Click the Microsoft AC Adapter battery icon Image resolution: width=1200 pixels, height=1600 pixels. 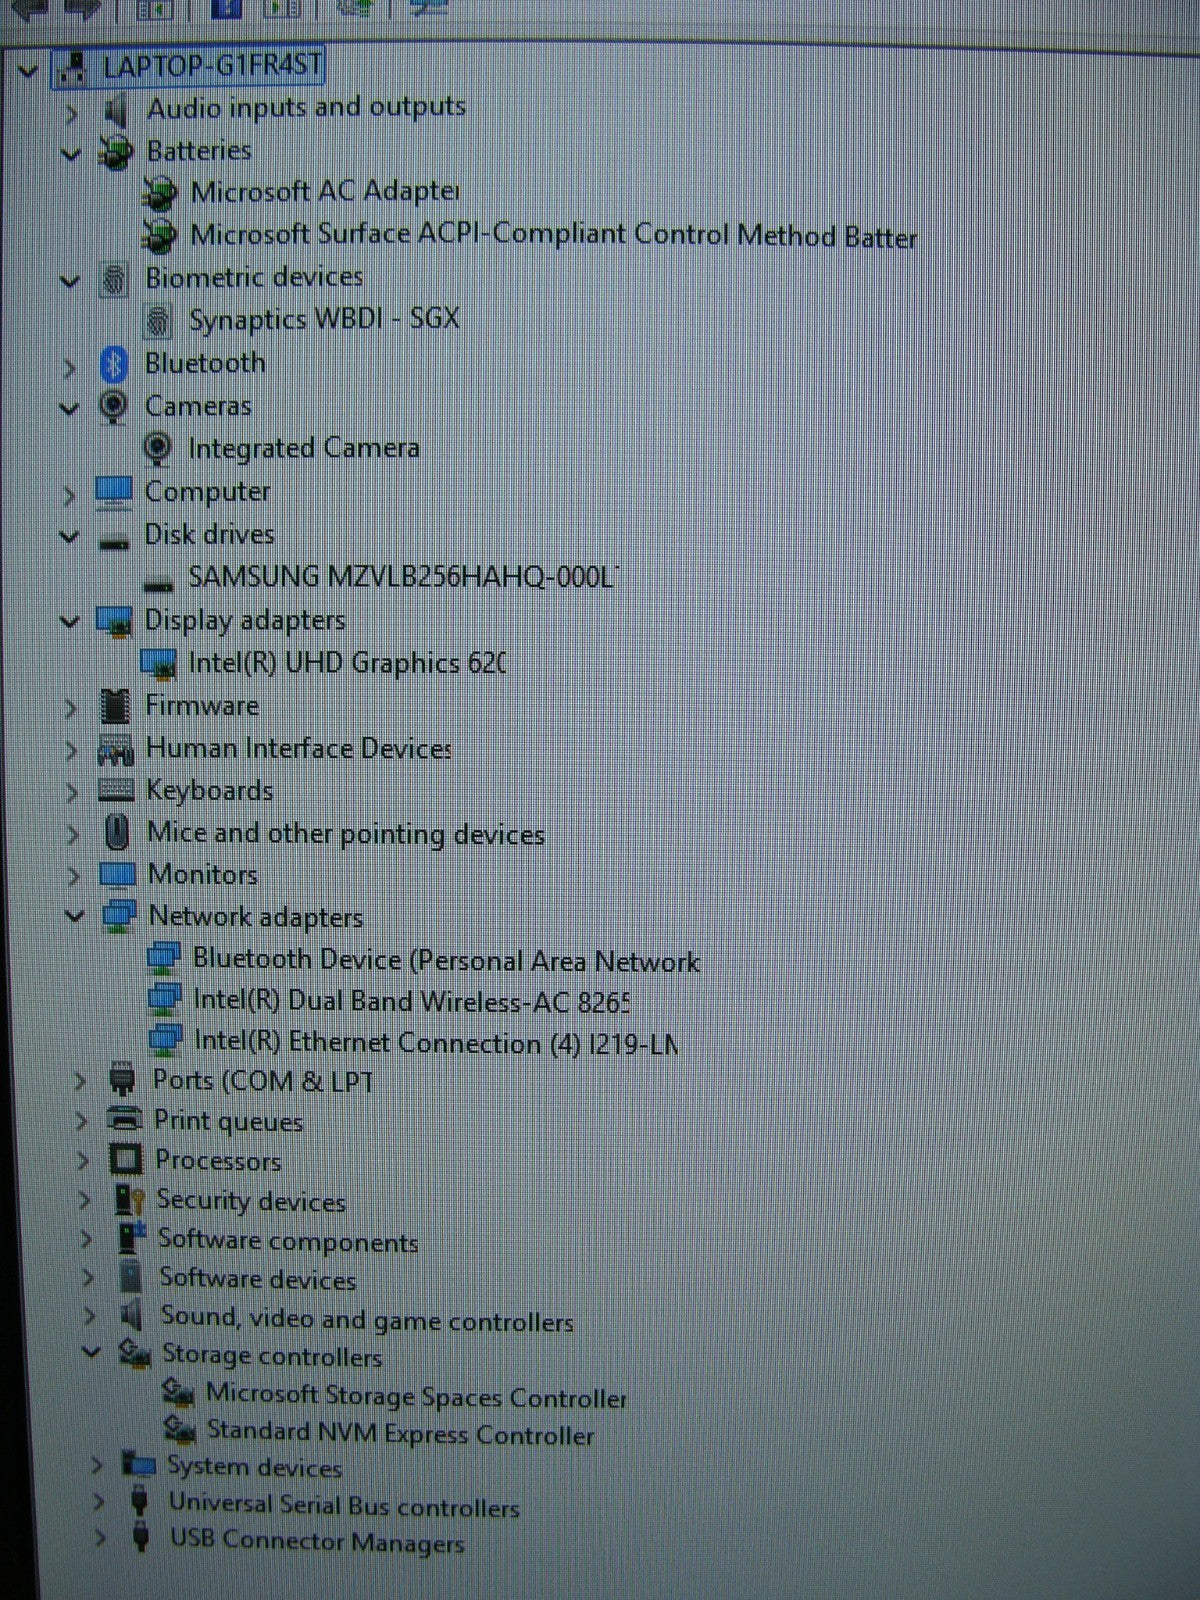pyautogui.click(x=159, y=192)
